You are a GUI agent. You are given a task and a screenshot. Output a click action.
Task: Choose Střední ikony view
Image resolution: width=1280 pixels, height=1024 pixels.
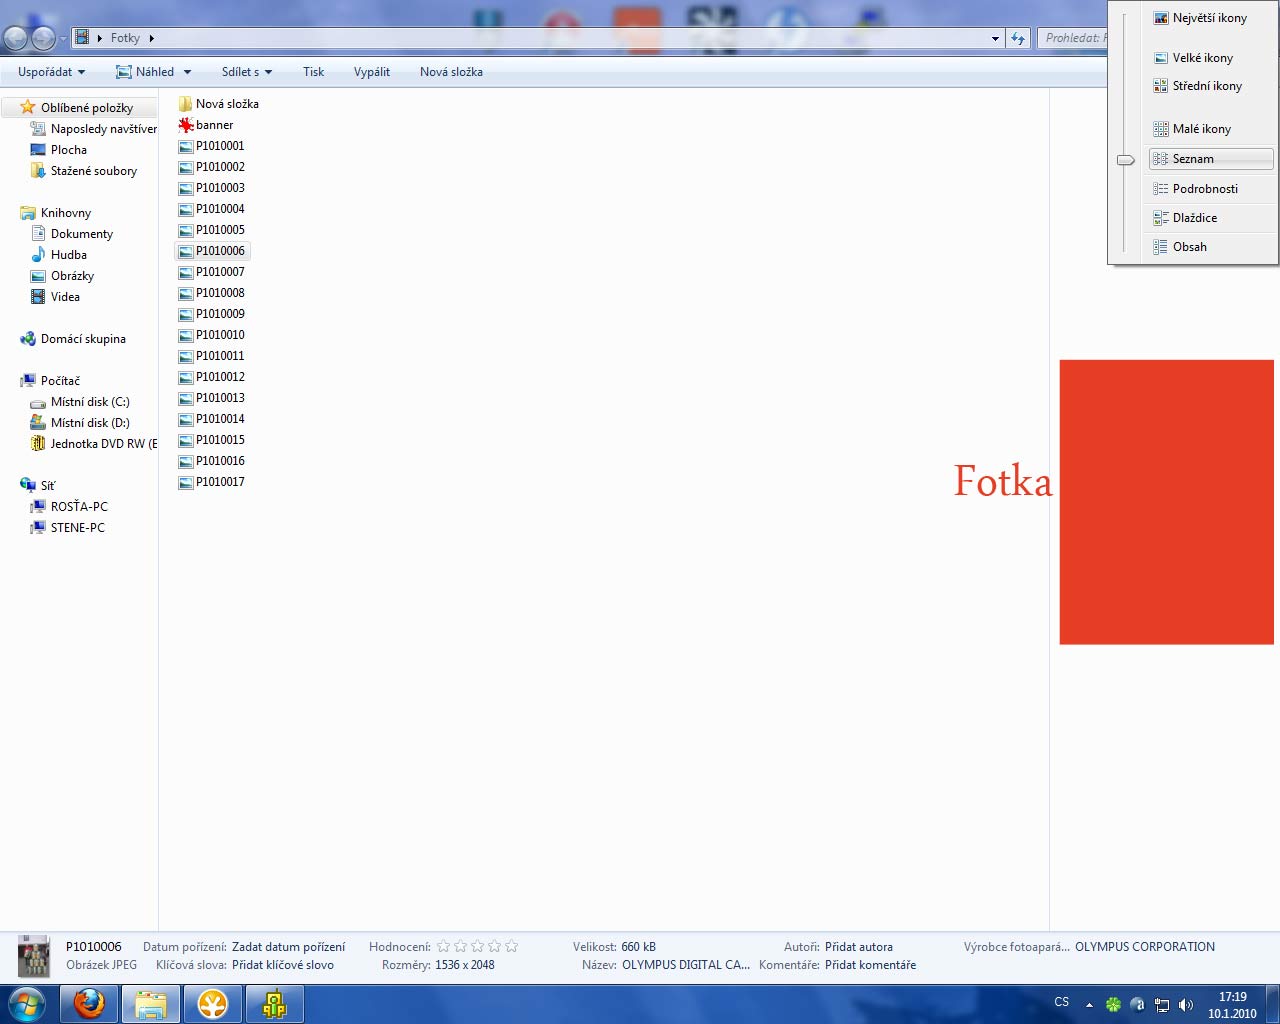point(1210,86)
